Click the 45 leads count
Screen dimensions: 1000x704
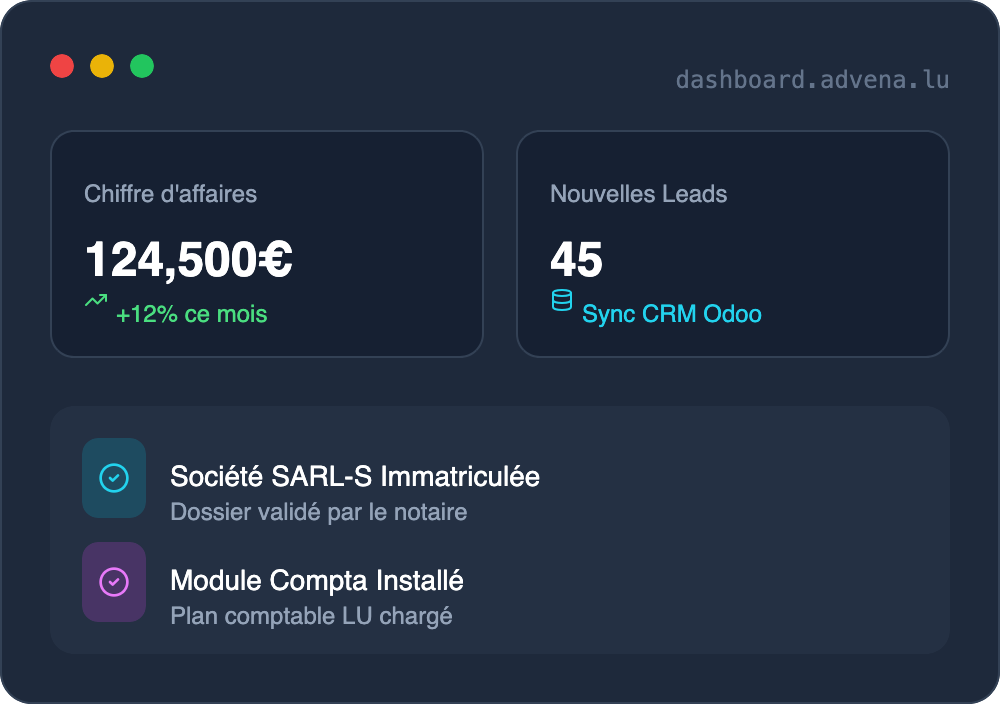tap(577, 260)
